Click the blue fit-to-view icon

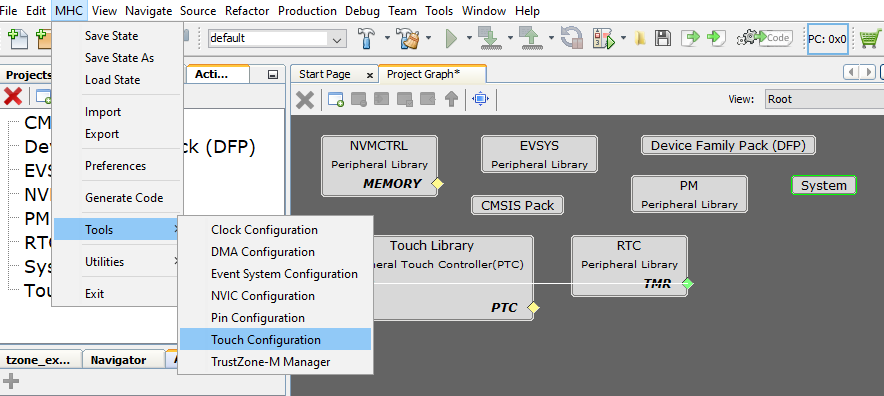[x=480, y=99]
